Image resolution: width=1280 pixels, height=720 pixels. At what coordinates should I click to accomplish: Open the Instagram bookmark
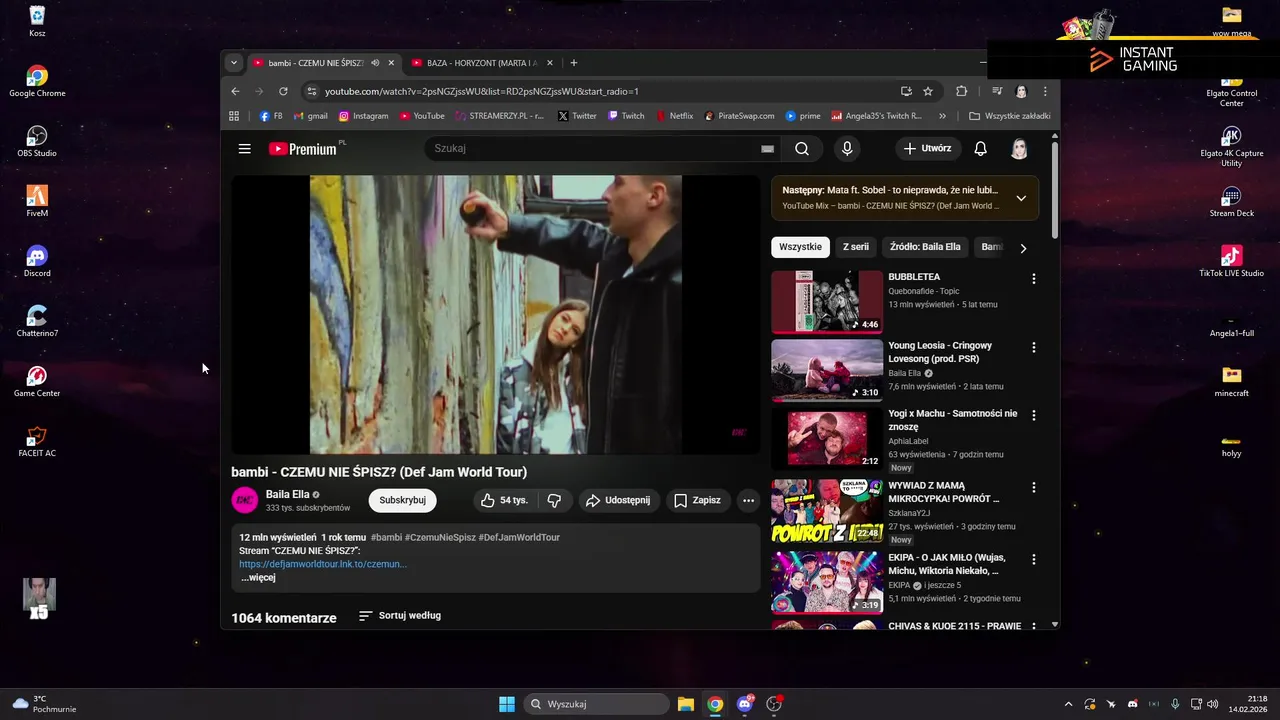point(363,116)
